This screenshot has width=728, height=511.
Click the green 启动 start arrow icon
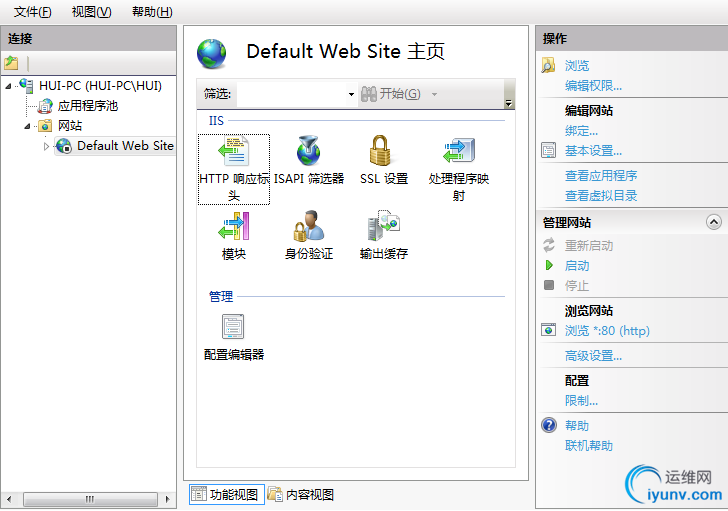coord(549,265)
